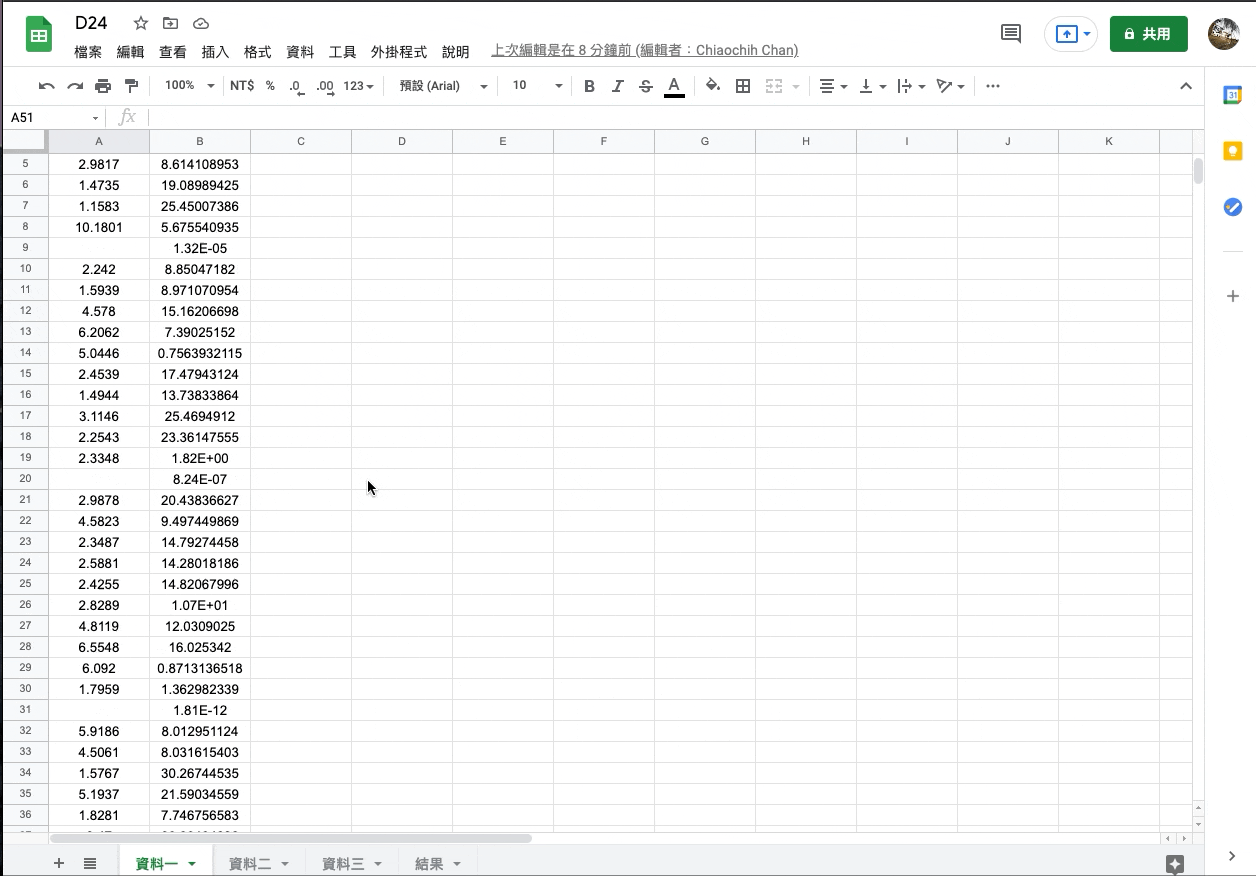Select the paint format tool
1256x876 pixels.
coord(131,86)
